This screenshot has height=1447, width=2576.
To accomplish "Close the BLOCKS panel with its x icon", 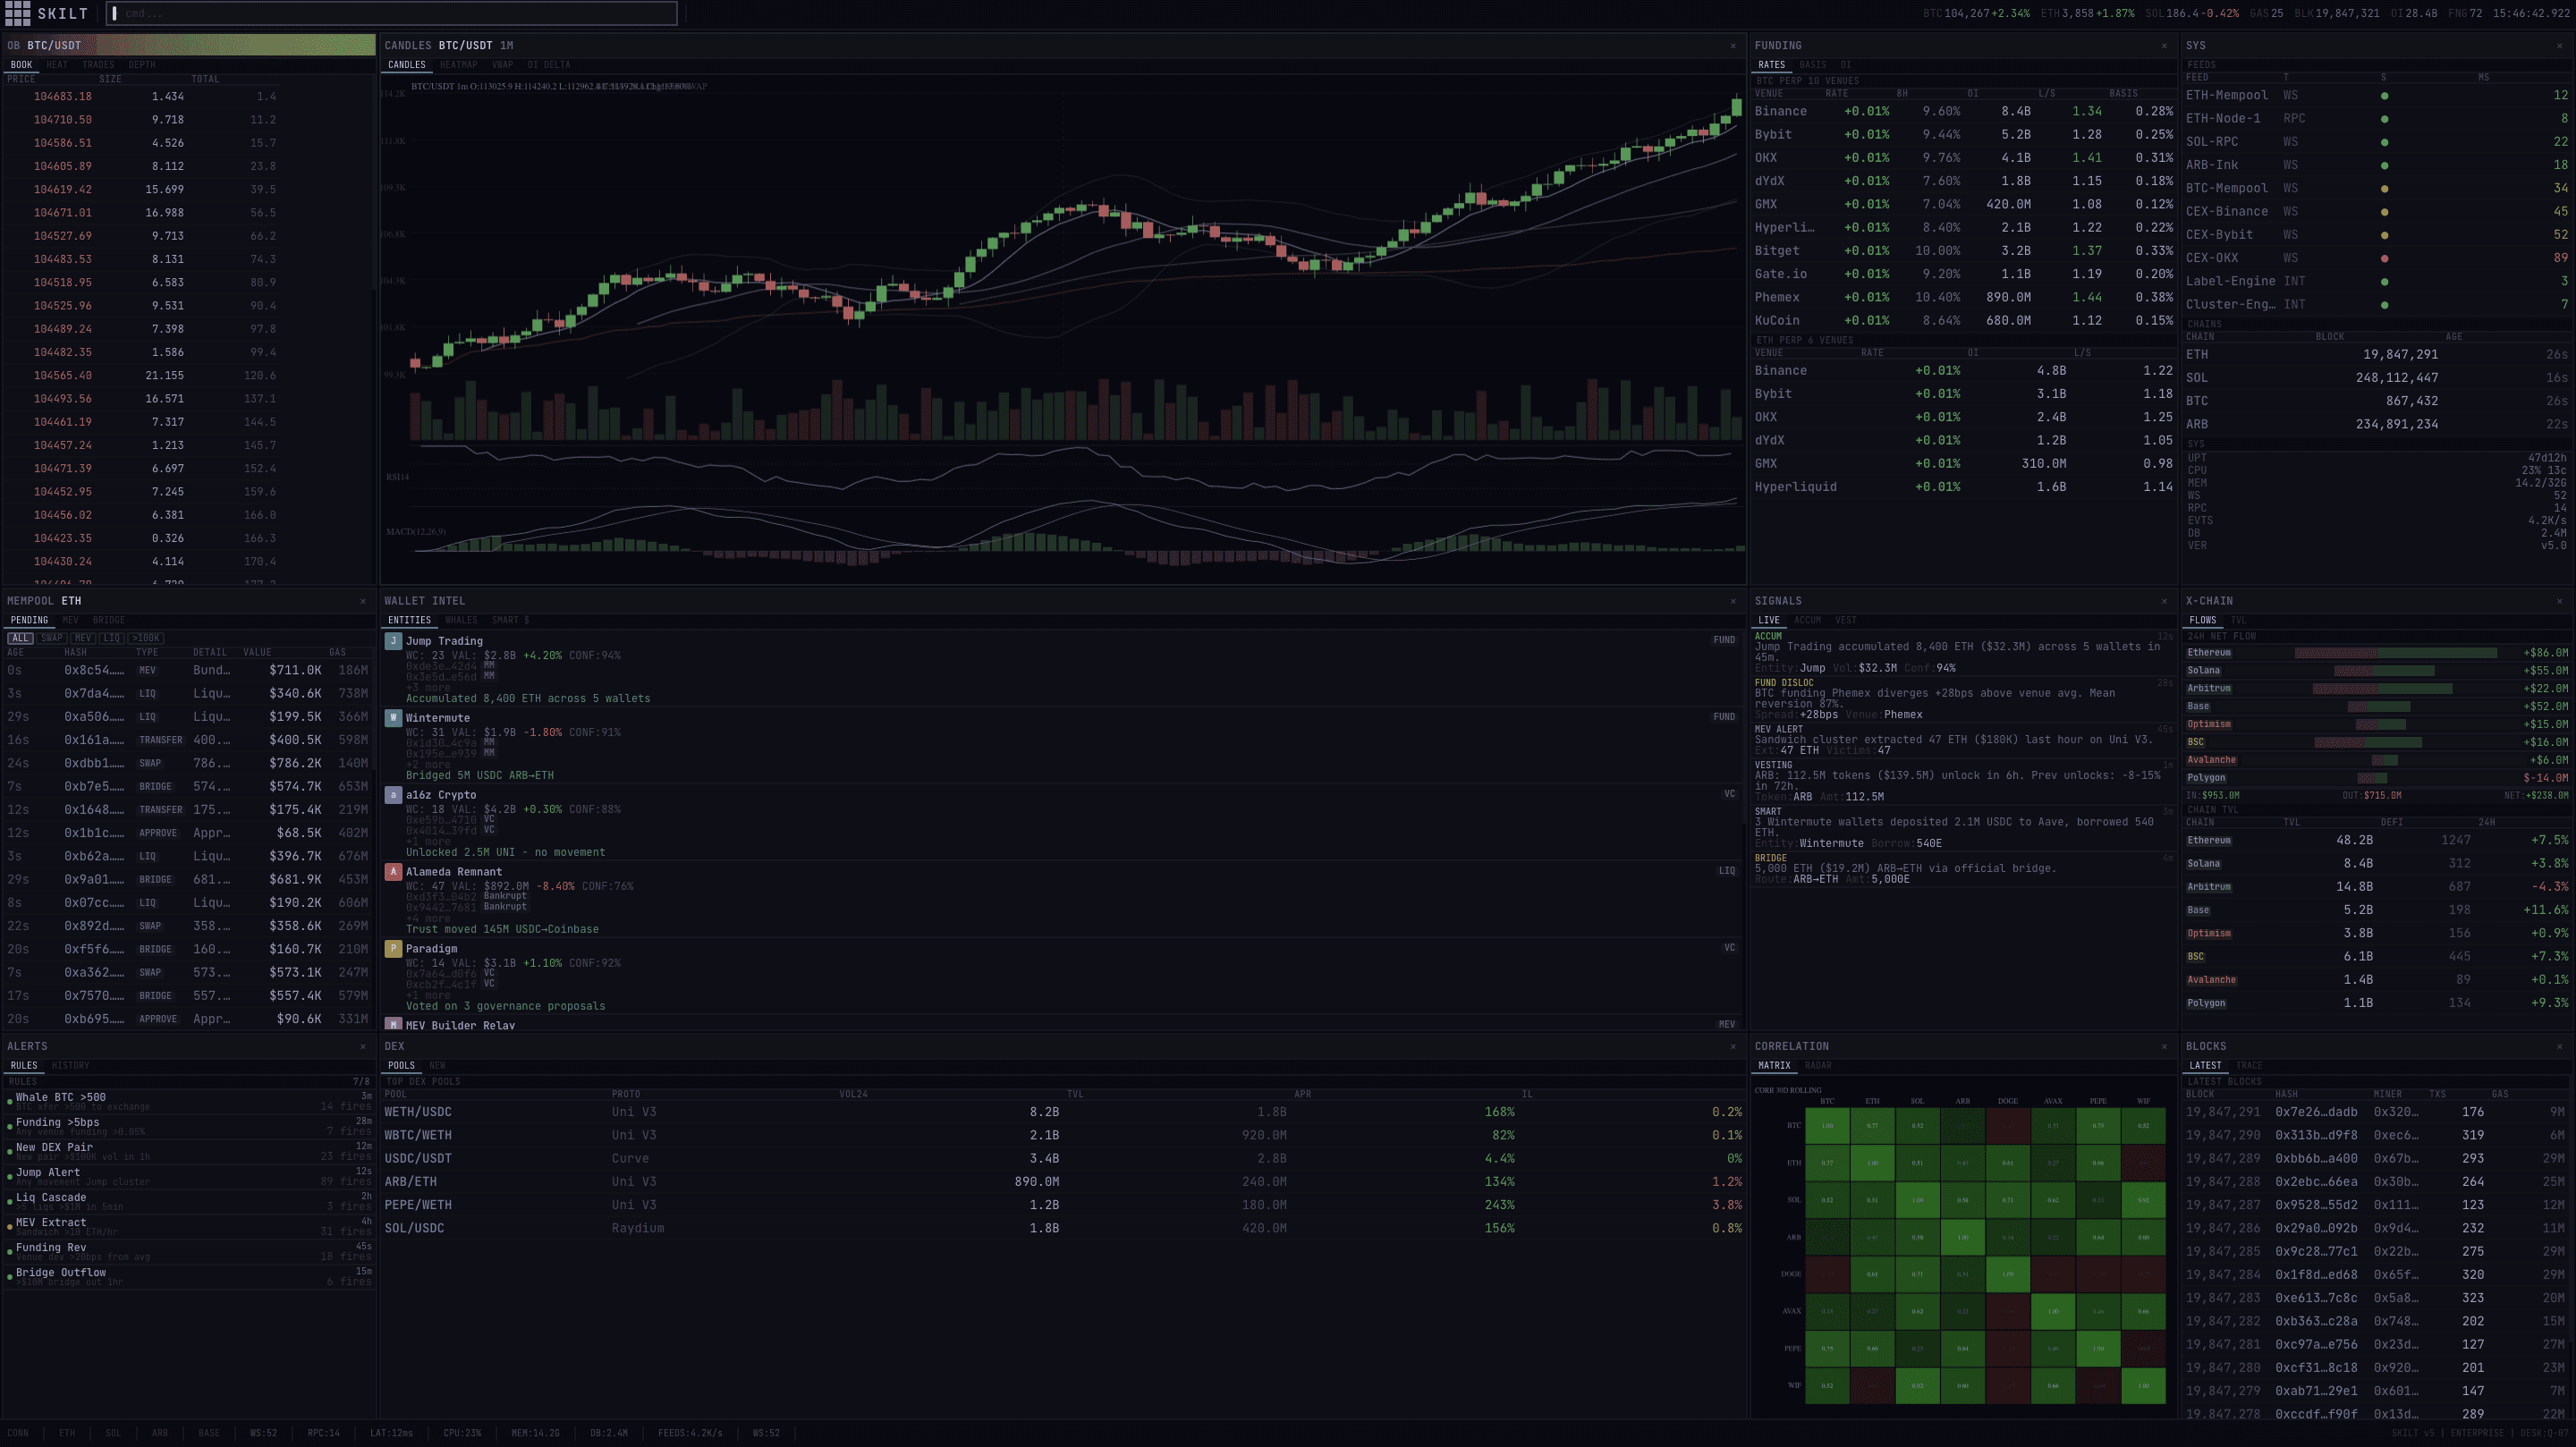I will 2559,1046.
